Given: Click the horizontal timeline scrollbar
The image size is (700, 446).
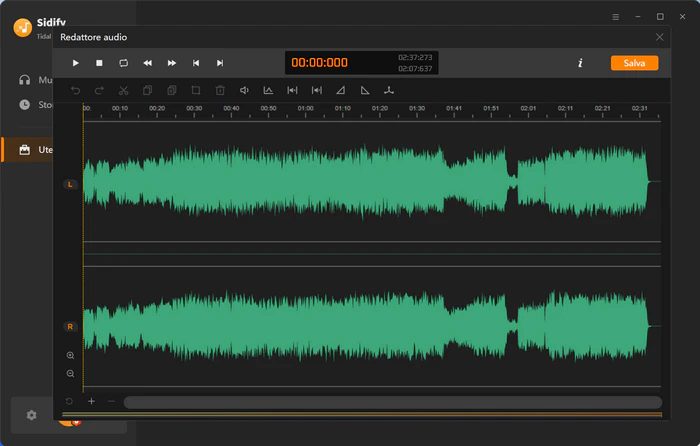Looking at the screenshot, I should [393, 402].
